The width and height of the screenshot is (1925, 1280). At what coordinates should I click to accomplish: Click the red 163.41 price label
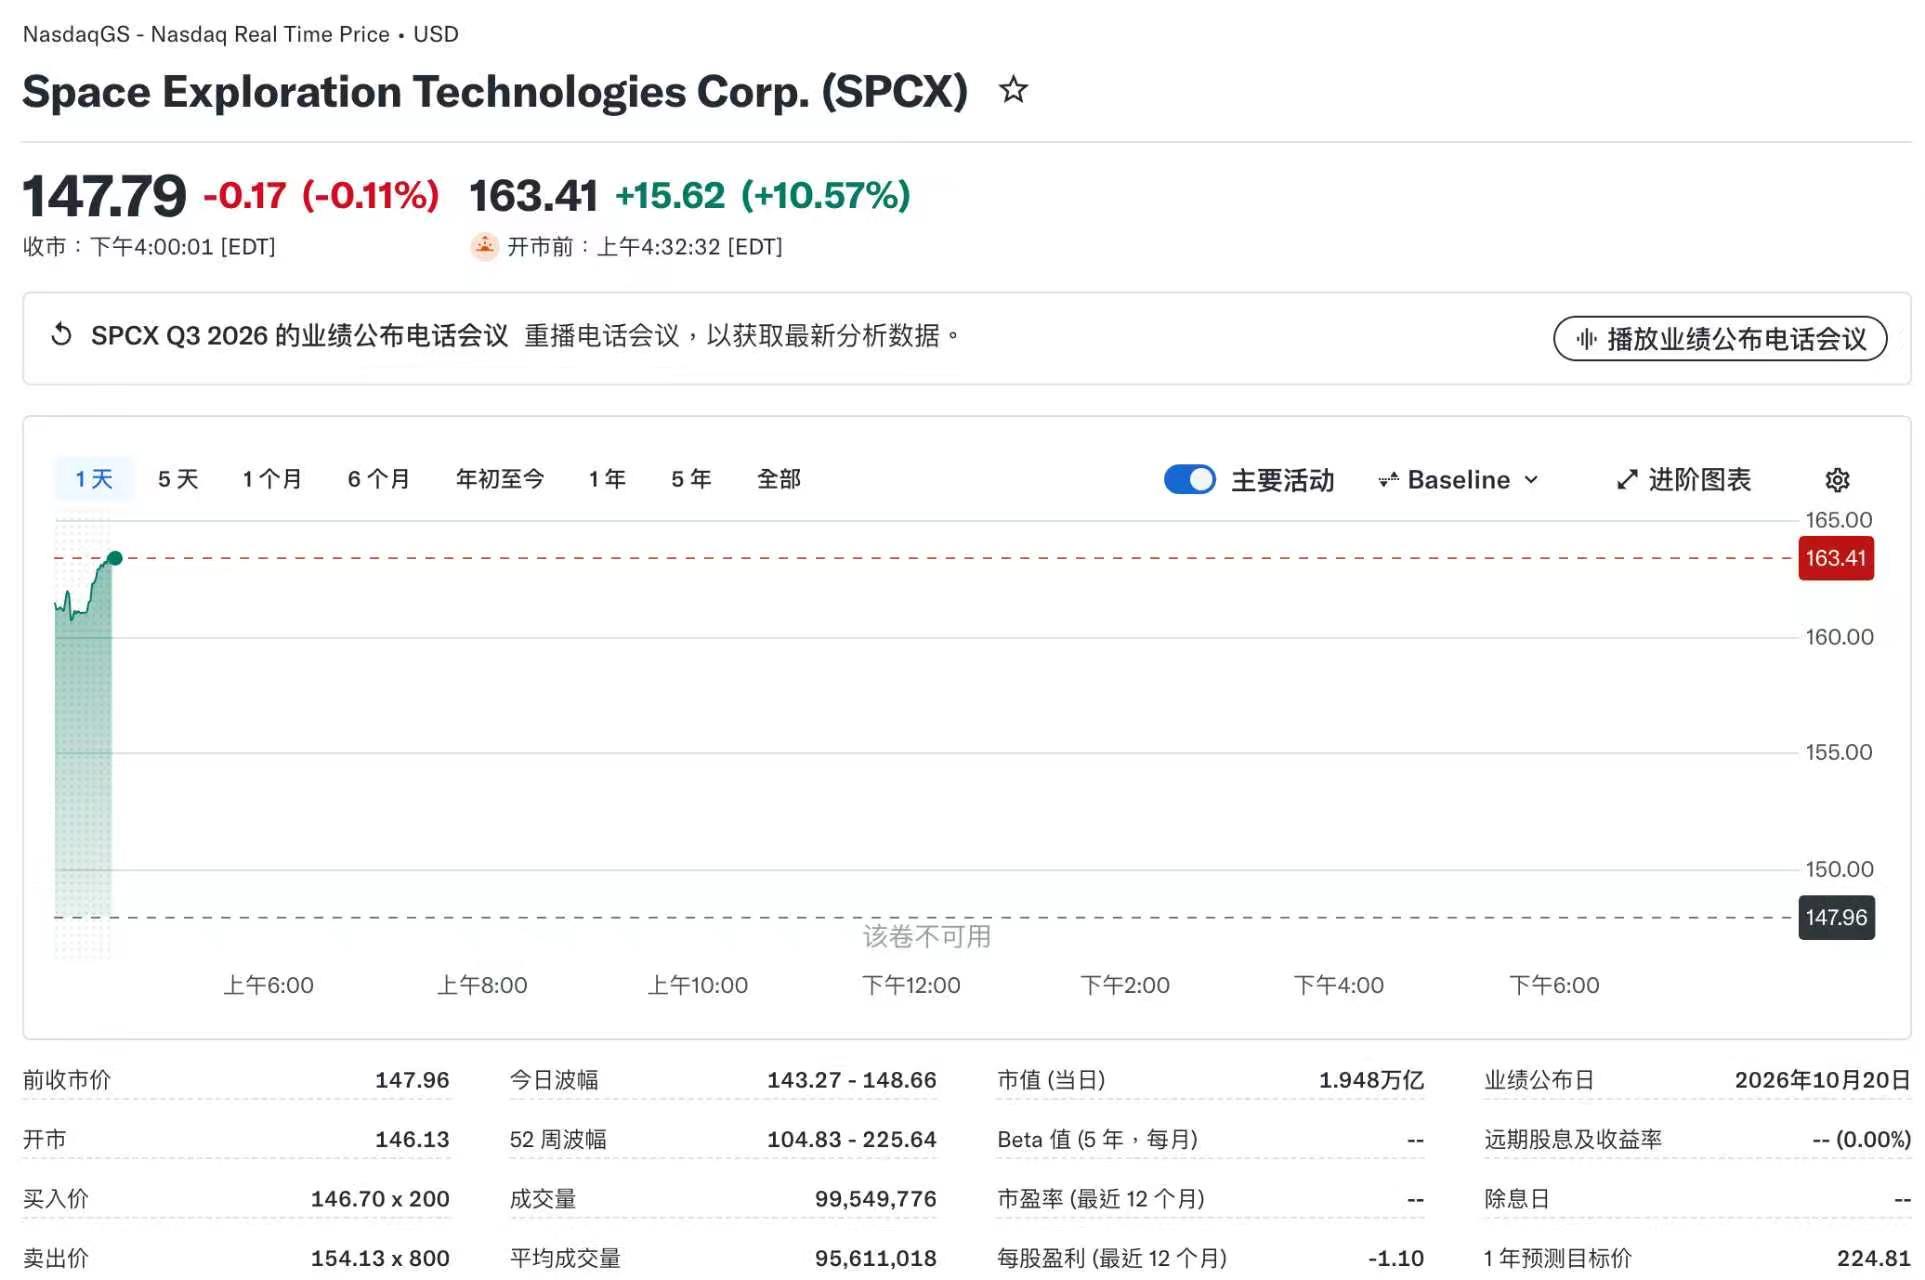click(1836, 558)
